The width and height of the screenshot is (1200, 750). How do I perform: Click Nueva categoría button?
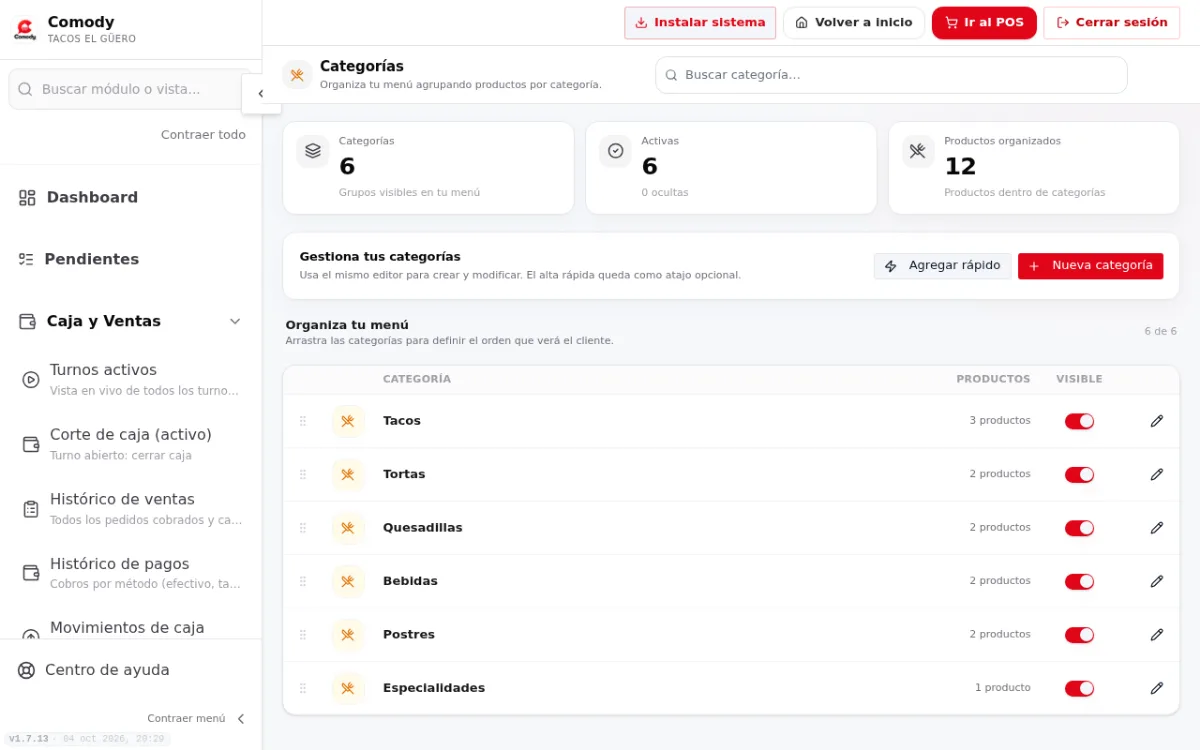click(x=1090, y=266)
